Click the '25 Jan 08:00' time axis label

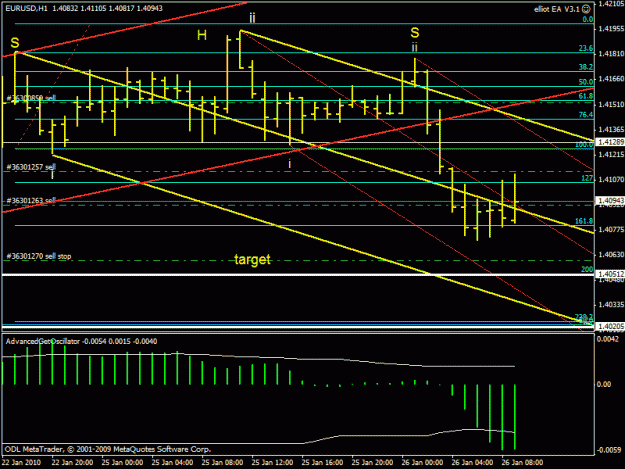point(222,463)
